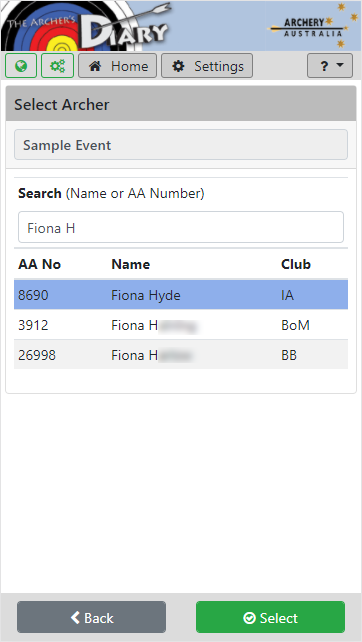The height and width of the screenshot is (642, 362).
Task: Open the Settings page
Action: coord(207,66)
